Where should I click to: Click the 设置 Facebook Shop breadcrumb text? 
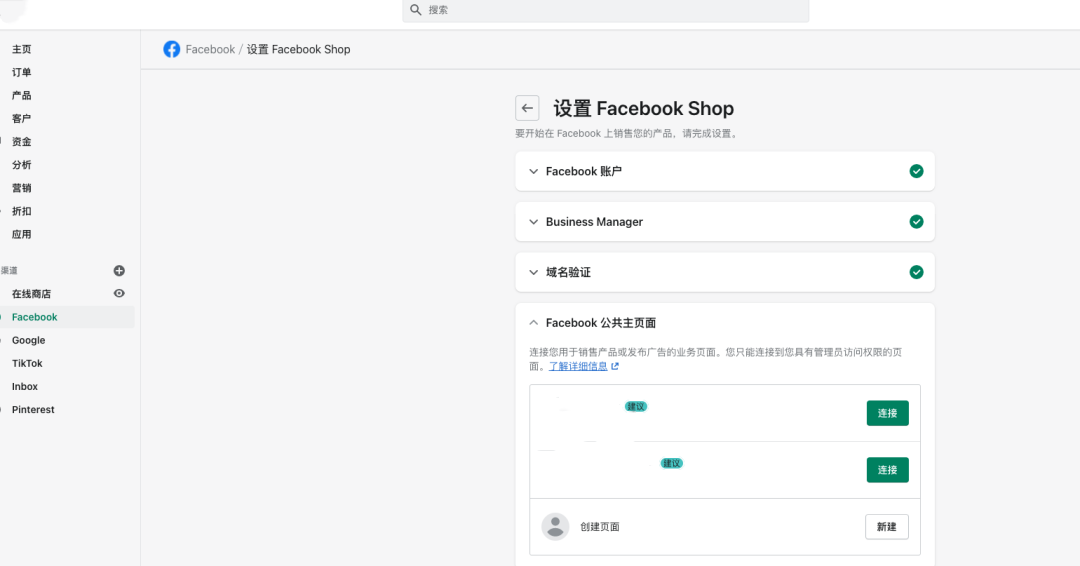tap(298, 50)
